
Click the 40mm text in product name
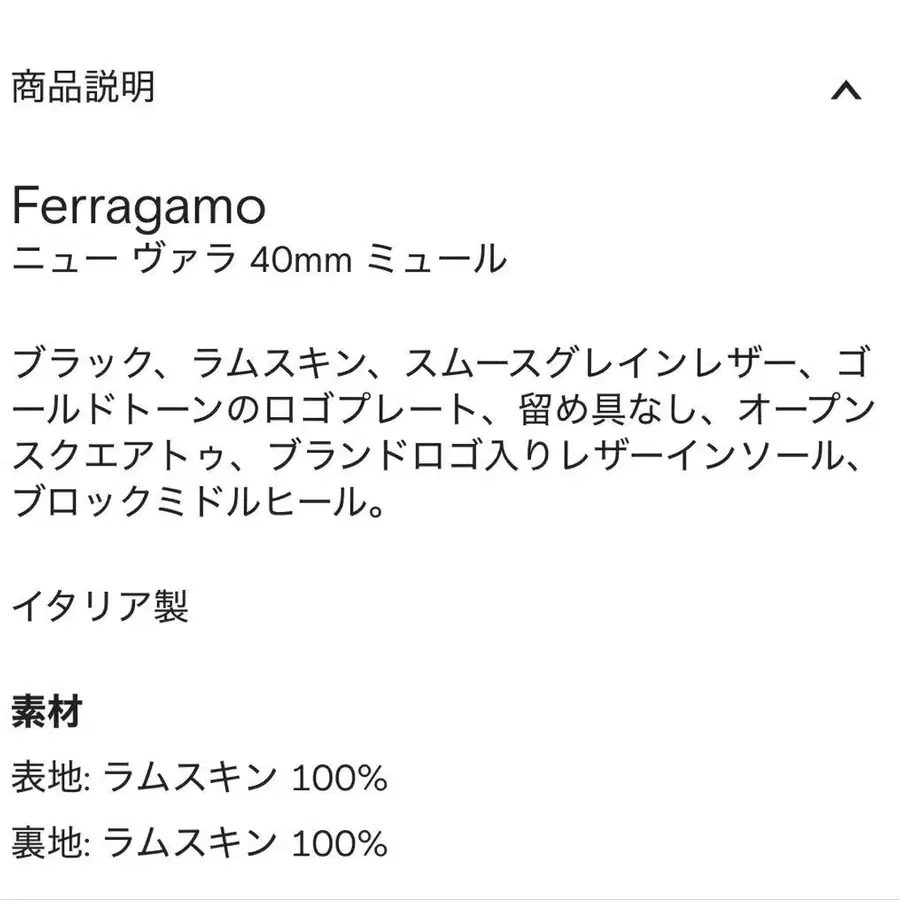pos(301,261)
